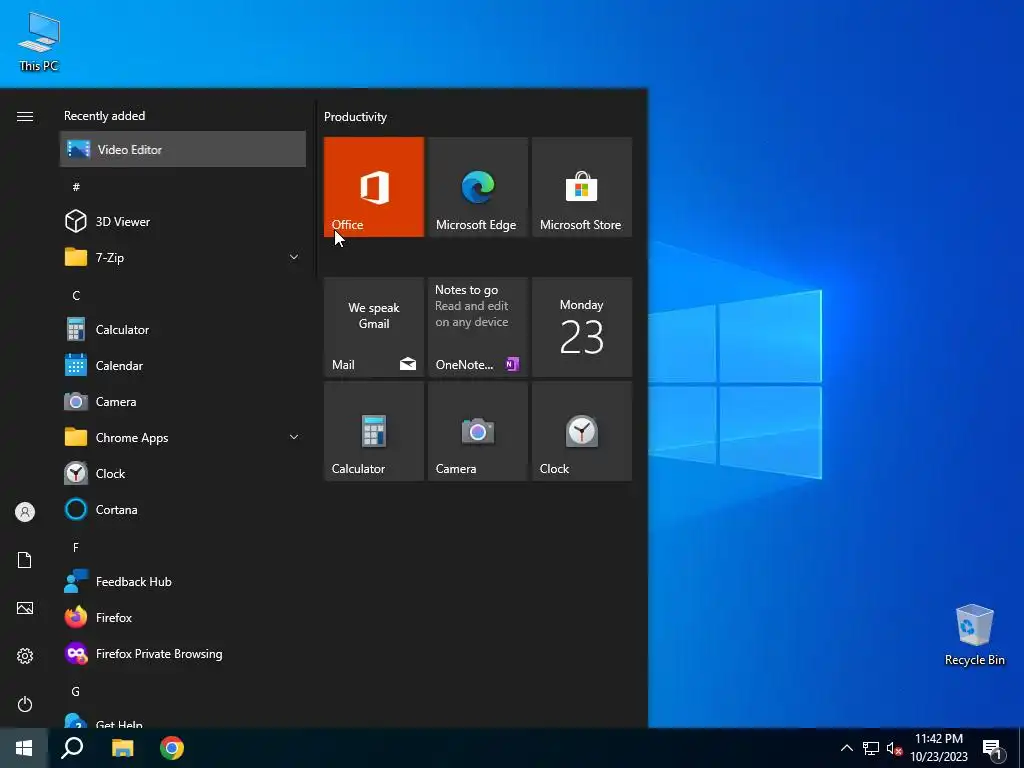Launch the Camera tile in Productivity
Viewport: 1024px width, 768px height.
coord(477,432)
